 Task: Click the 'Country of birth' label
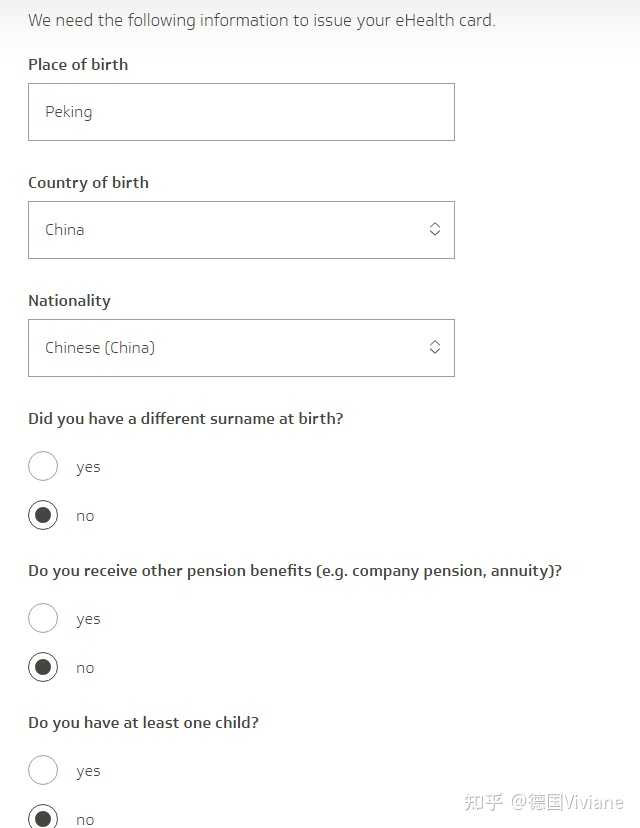click(88, 183)
